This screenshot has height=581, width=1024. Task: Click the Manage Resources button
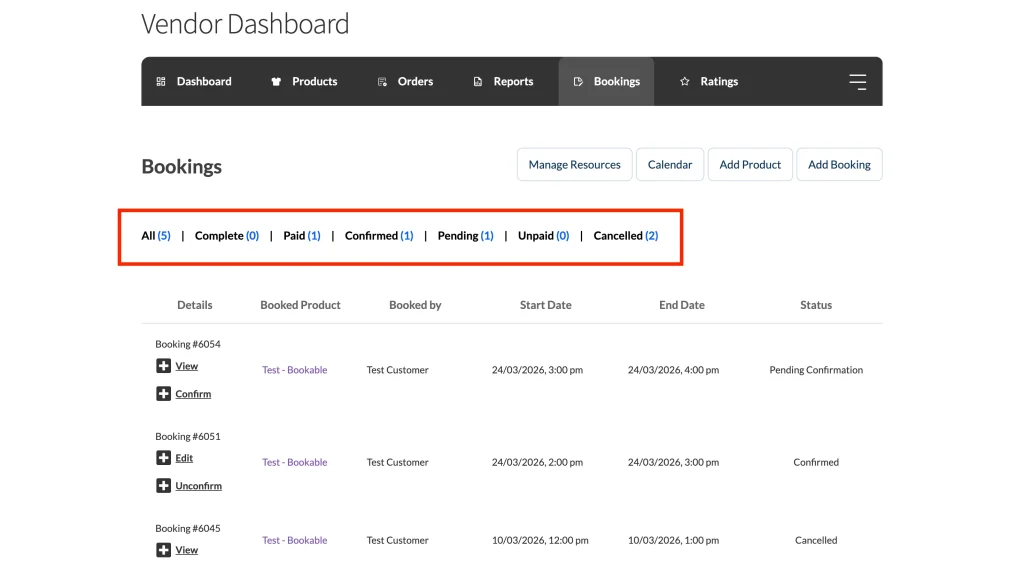(x=575, y=165)
